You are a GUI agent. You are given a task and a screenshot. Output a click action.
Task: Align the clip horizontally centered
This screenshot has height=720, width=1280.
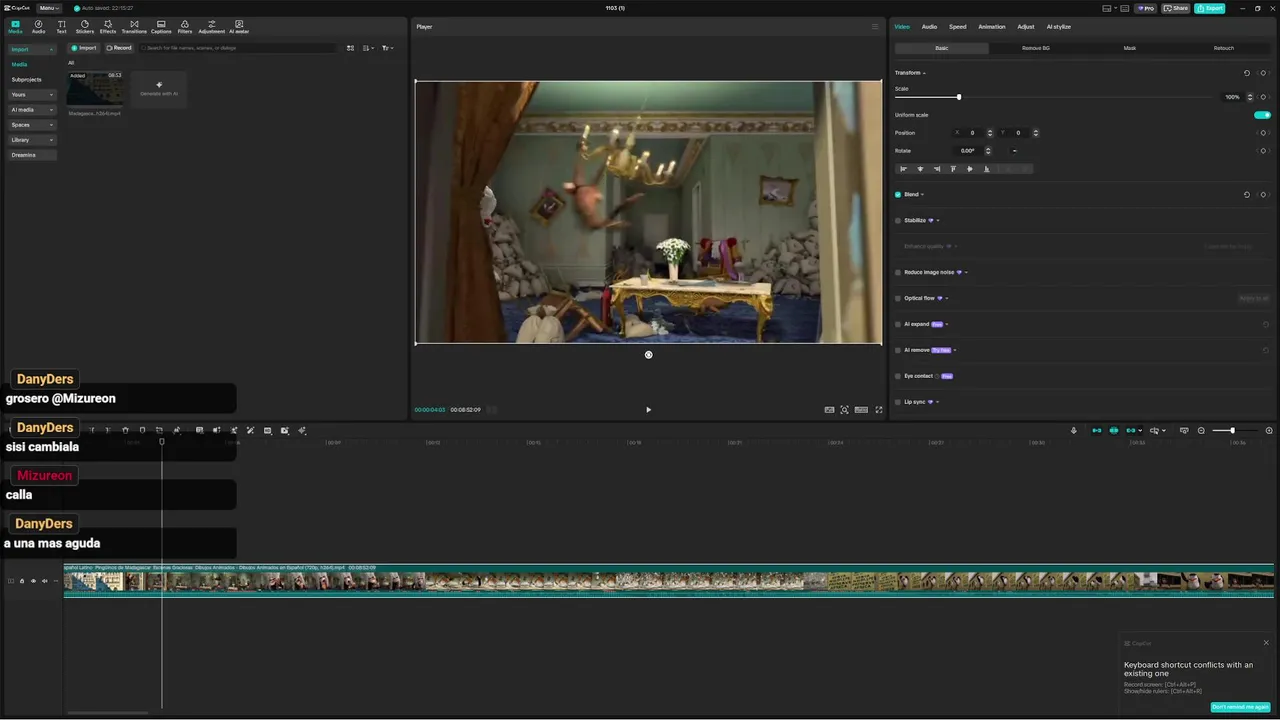(x=920, y=169)
